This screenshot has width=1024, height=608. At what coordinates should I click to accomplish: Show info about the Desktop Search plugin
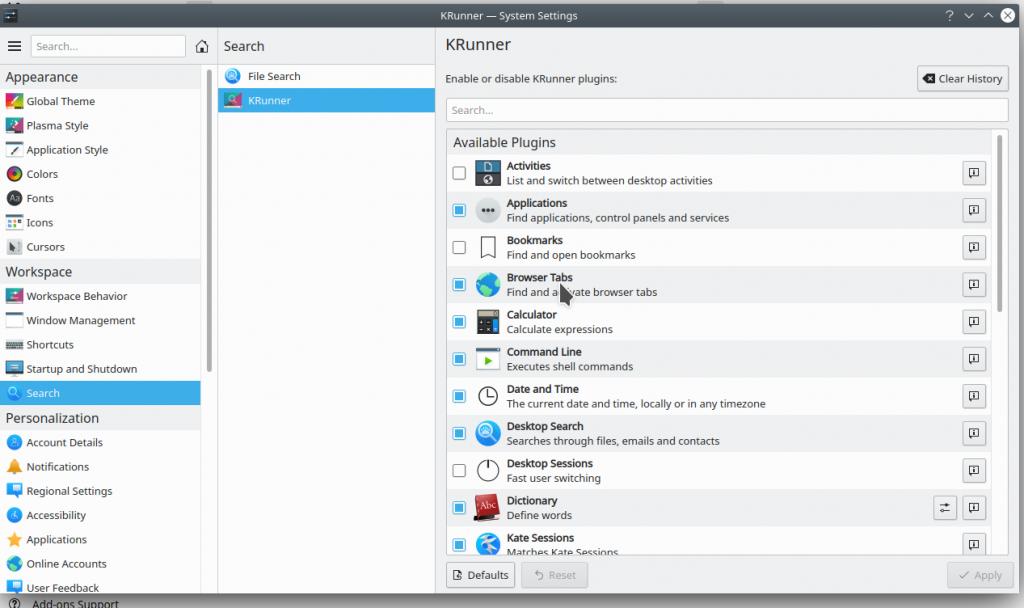pos(974,433)
